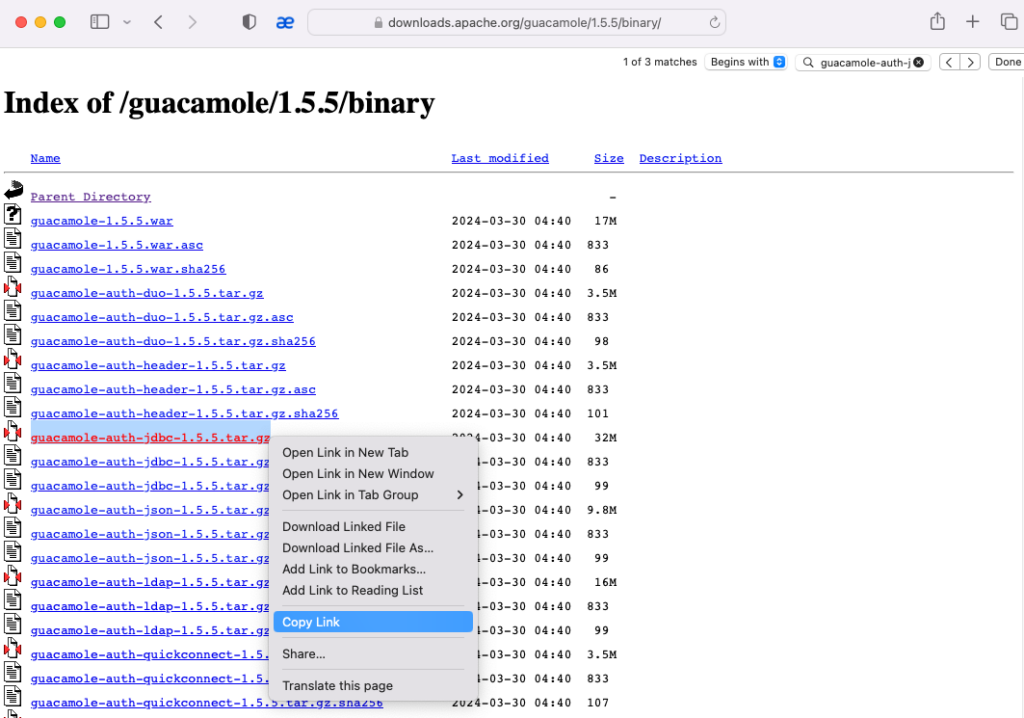Image resolution: width=1024 pixels, height=718 pixels.
Task: Click the text-file icon for guacamole-auth-header-1.5.5.tar.gz.sha256
Action: [x=12, y=408]
